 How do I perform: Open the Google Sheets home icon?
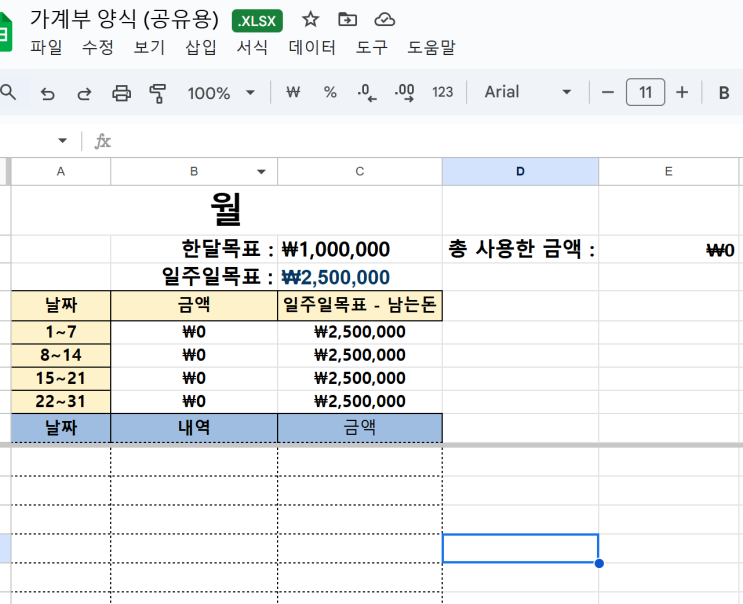[x=5, y=33]
